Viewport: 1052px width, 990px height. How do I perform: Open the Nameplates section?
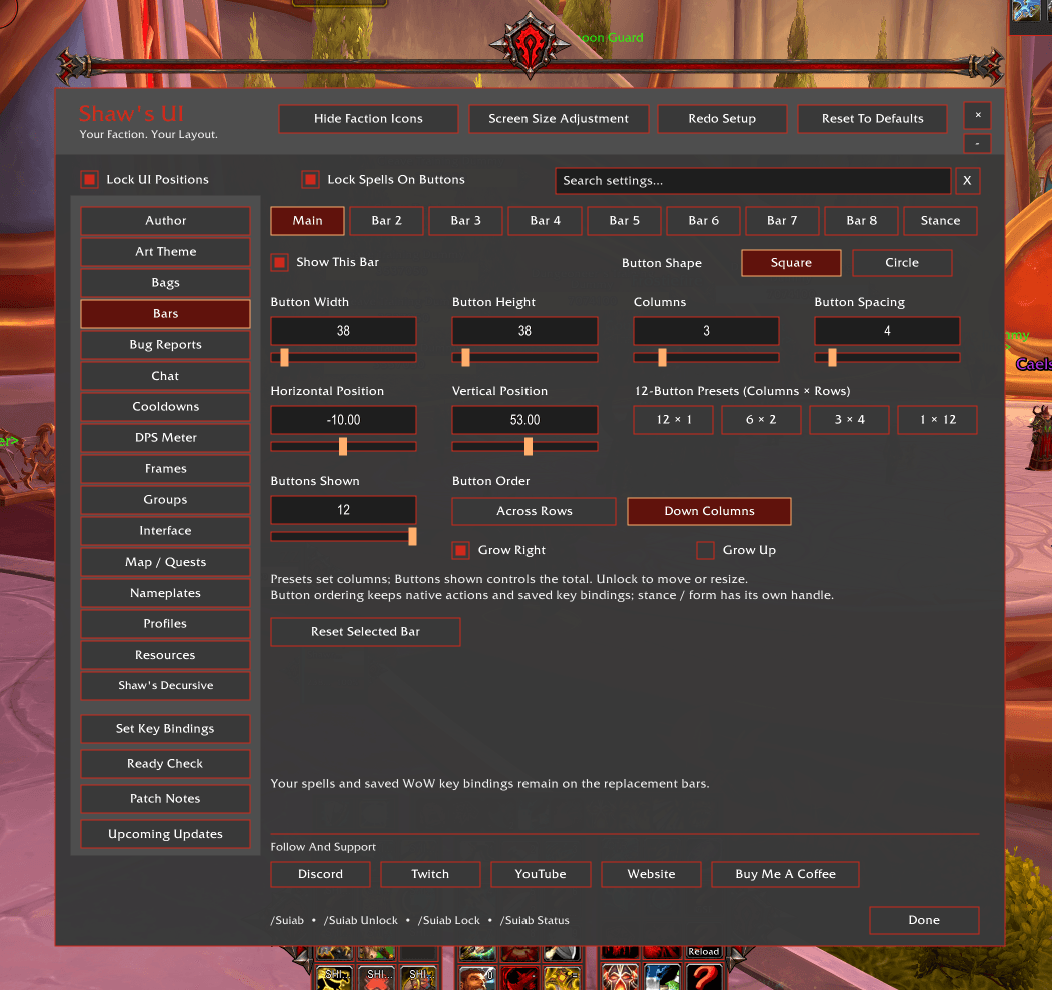[166, 593]
